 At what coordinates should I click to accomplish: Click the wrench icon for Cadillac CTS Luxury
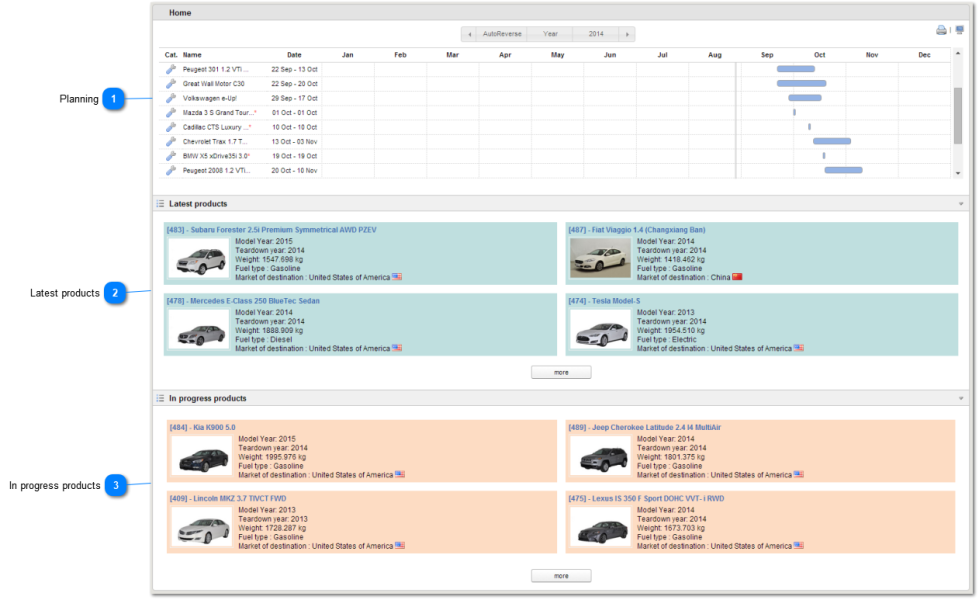click(x=170, y=127)
